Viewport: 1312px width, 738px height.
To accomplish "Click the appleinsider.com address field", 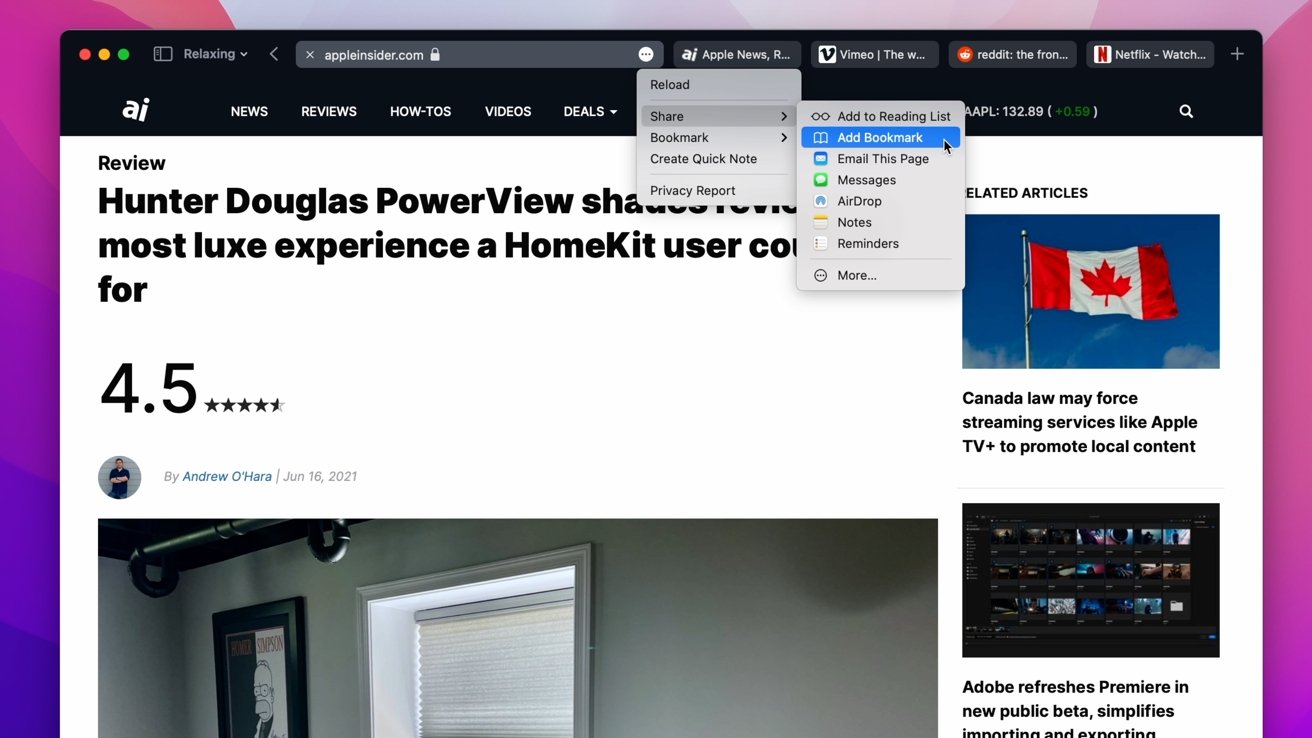I will coord(479,55).
